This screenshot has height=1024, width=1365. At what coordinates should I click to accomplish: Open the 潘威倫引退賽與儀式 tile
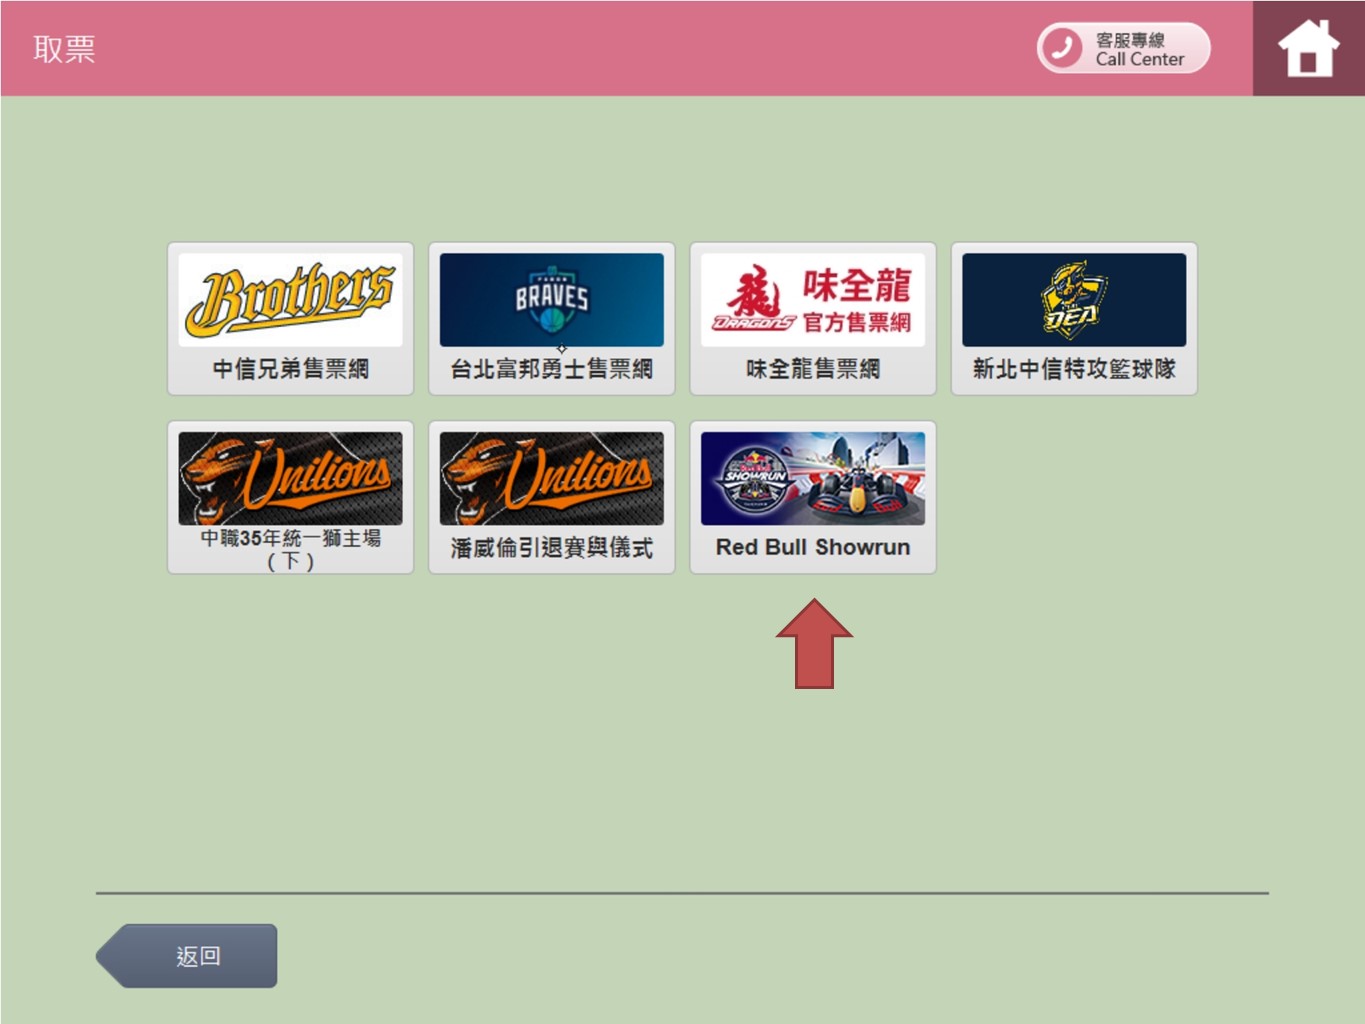552,497
